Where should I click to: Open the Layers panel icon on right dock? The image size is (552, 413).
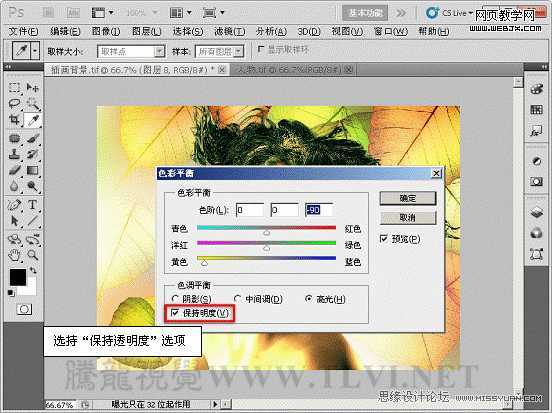coord(536,212)
